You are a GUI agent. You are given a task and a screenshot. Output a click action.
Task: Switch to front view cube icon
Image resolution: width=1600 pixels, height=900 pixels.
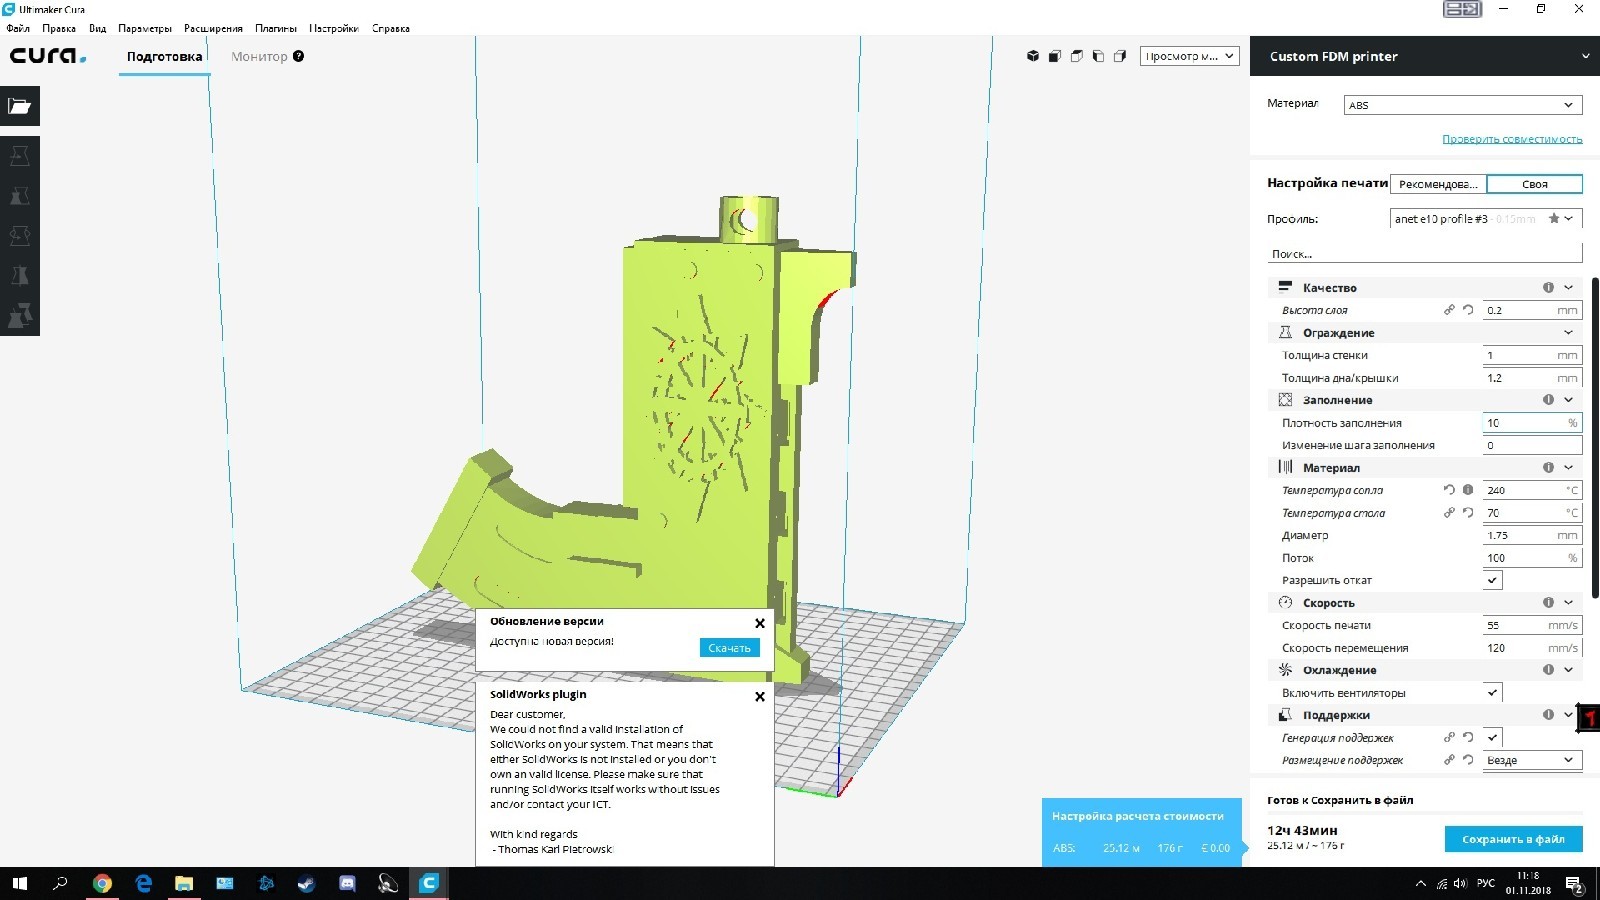click(x=1054, y=56)
